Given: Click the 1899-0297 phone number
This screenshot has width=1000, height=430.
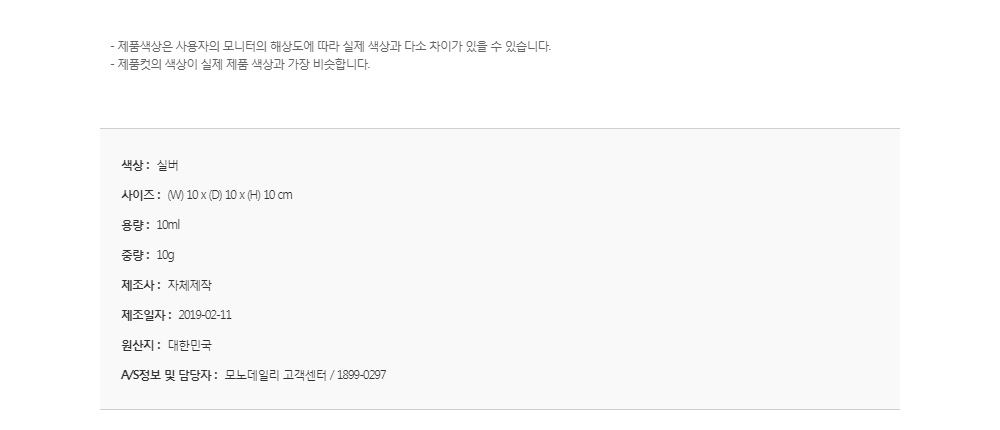Looking at the screenshot, I should tap(361, 375).
